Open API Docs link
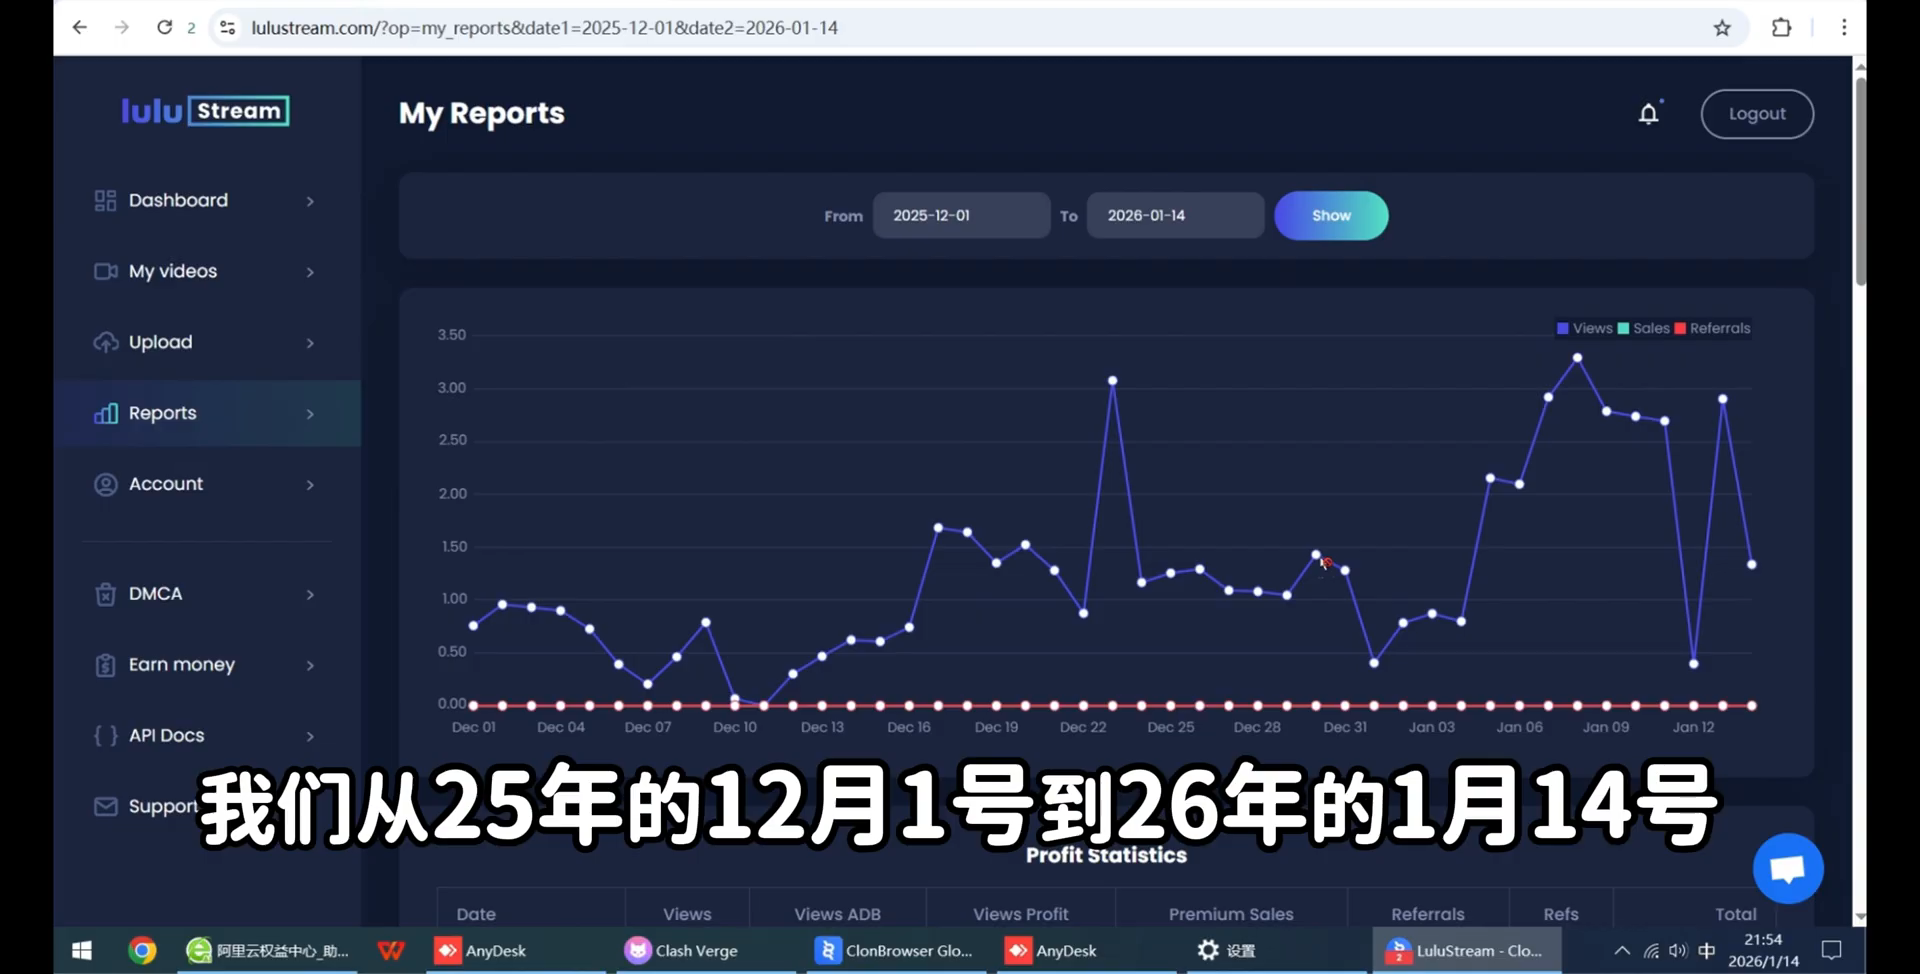The height and width of the screenshot is (974, 1920). [207, 736]
